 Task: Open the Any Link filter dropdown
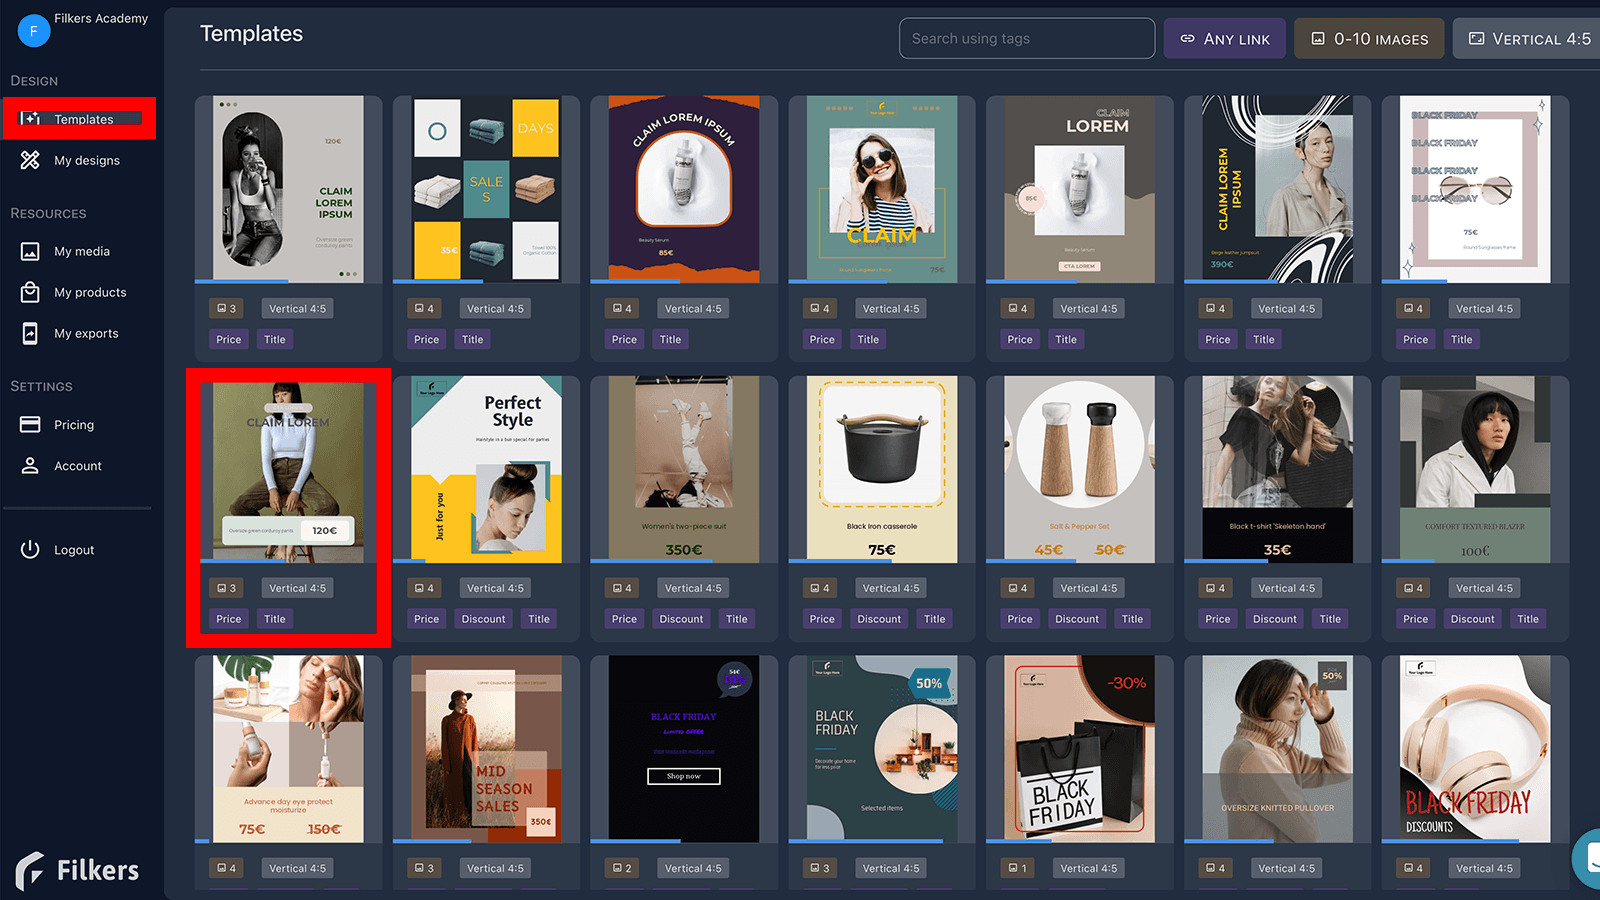[1224, 39]
